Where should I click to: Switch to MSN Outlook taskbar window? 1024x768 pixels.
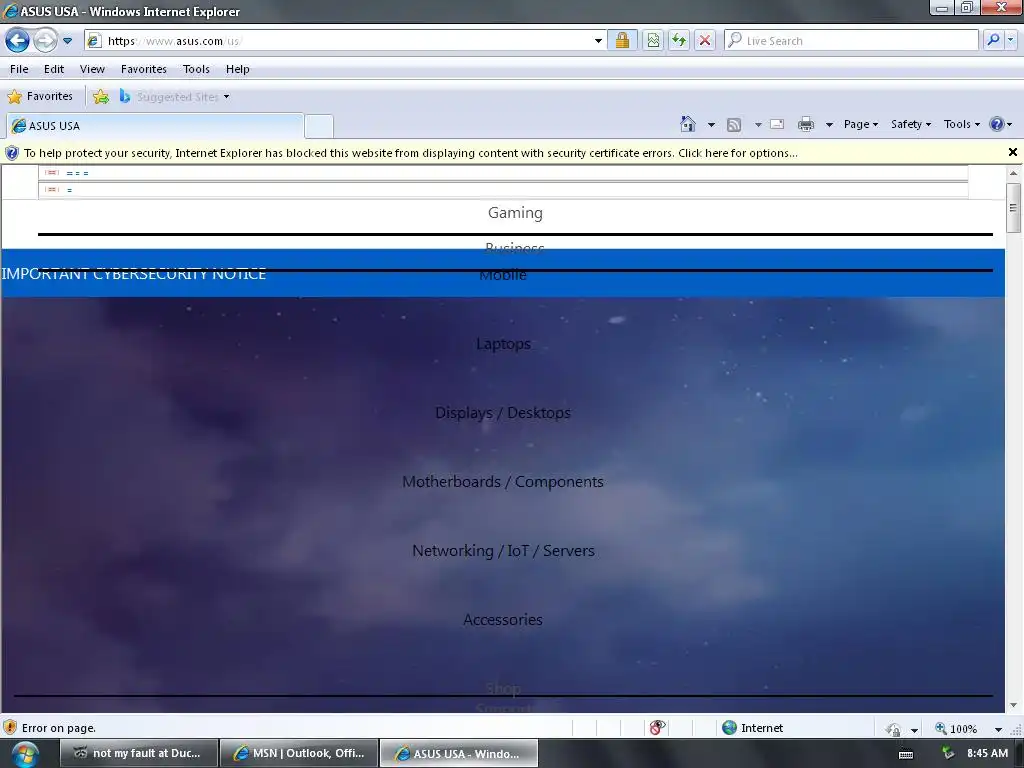tap(299, 753)
